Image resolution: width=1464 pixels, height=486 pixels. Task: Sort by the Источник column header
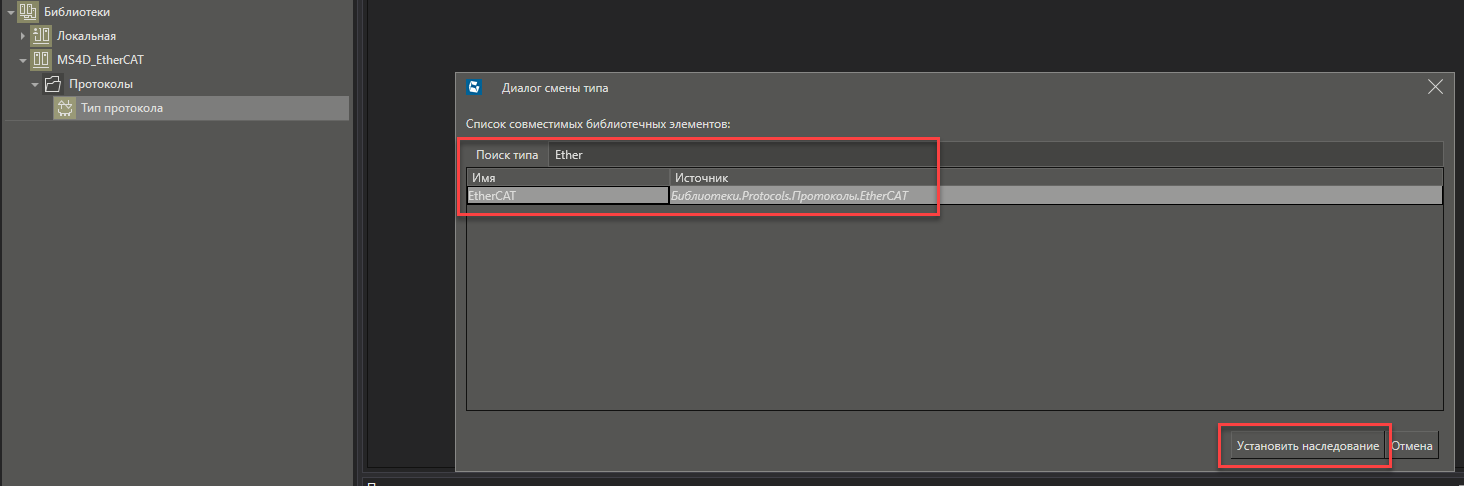(x=1056, y=178)
